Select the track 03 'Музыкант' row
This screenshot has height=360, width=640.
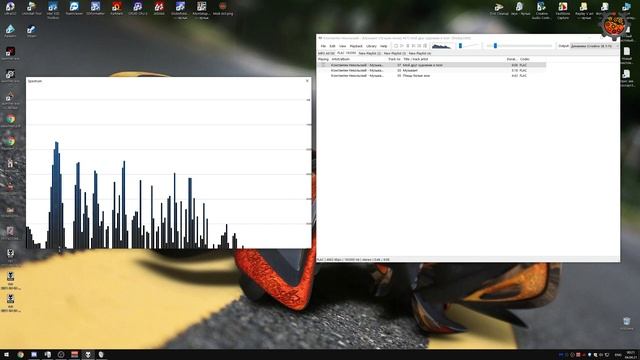(x=431, y=70)
